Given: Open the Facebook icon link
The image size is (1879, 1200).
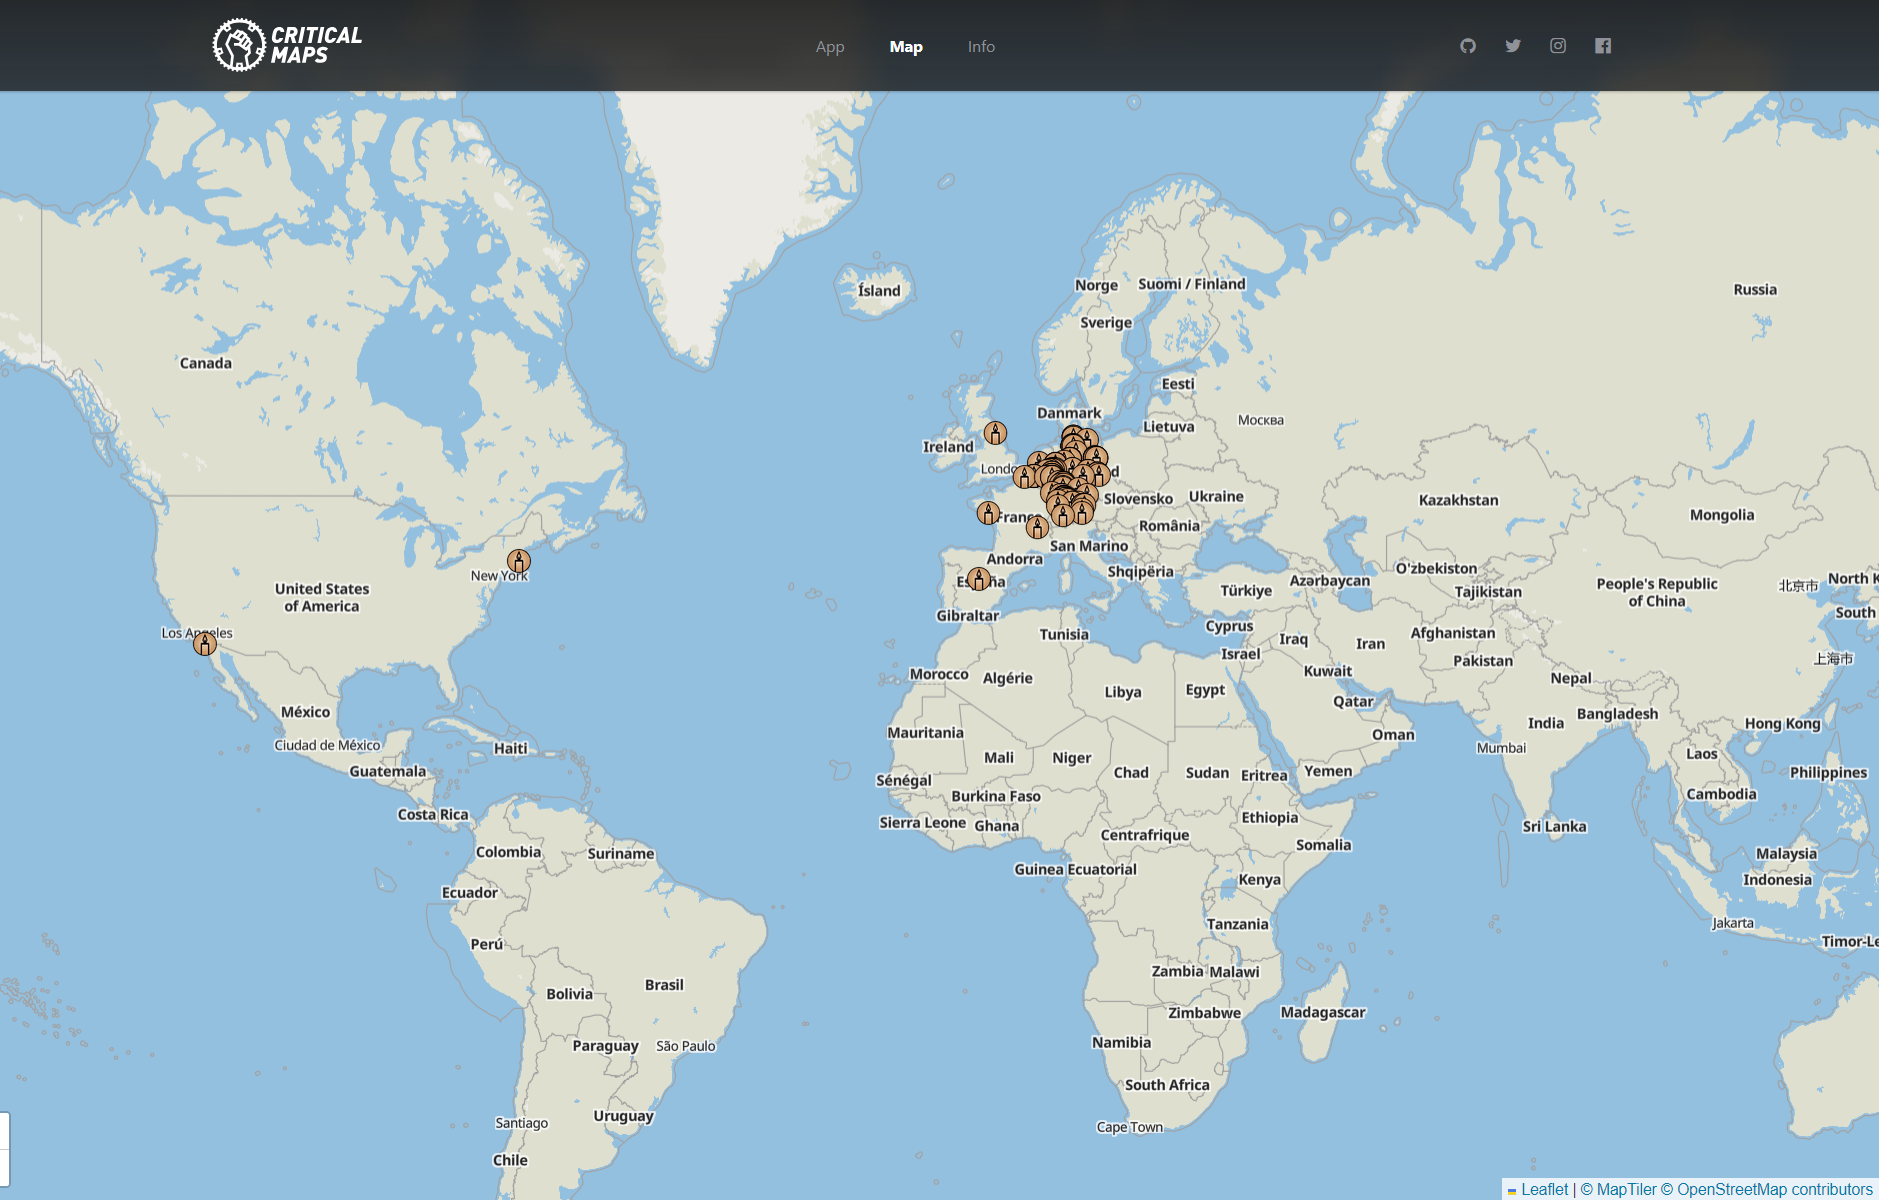Looking at the screenshot, I should [x=1603, y=46].
